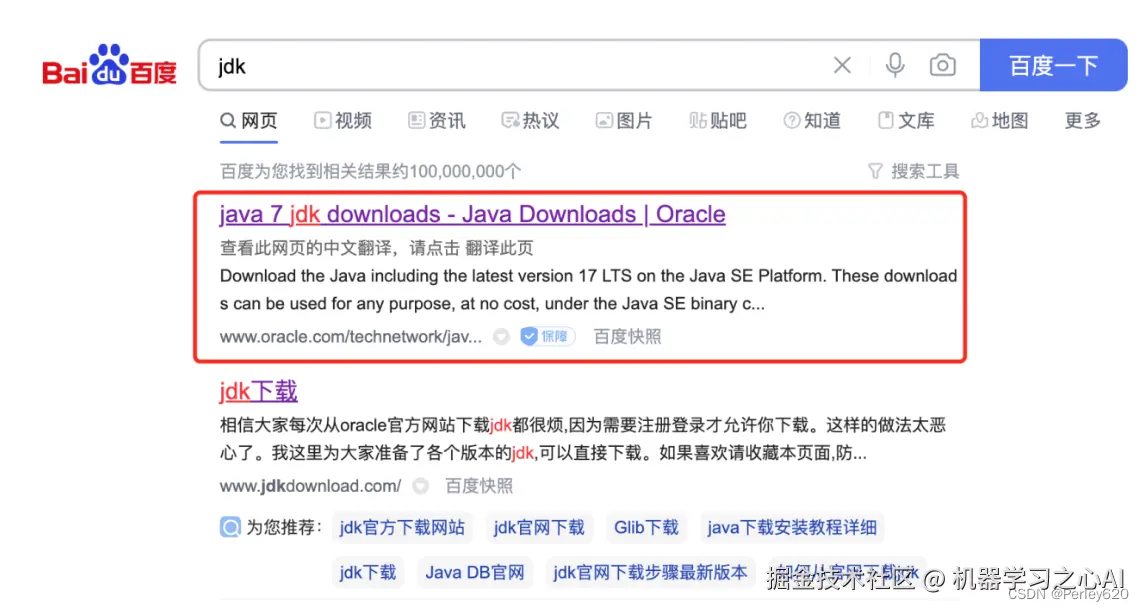Open 百度快照 for the jdkdownload result
Screen dimensions: 1144x611
(x=479, y=486)
